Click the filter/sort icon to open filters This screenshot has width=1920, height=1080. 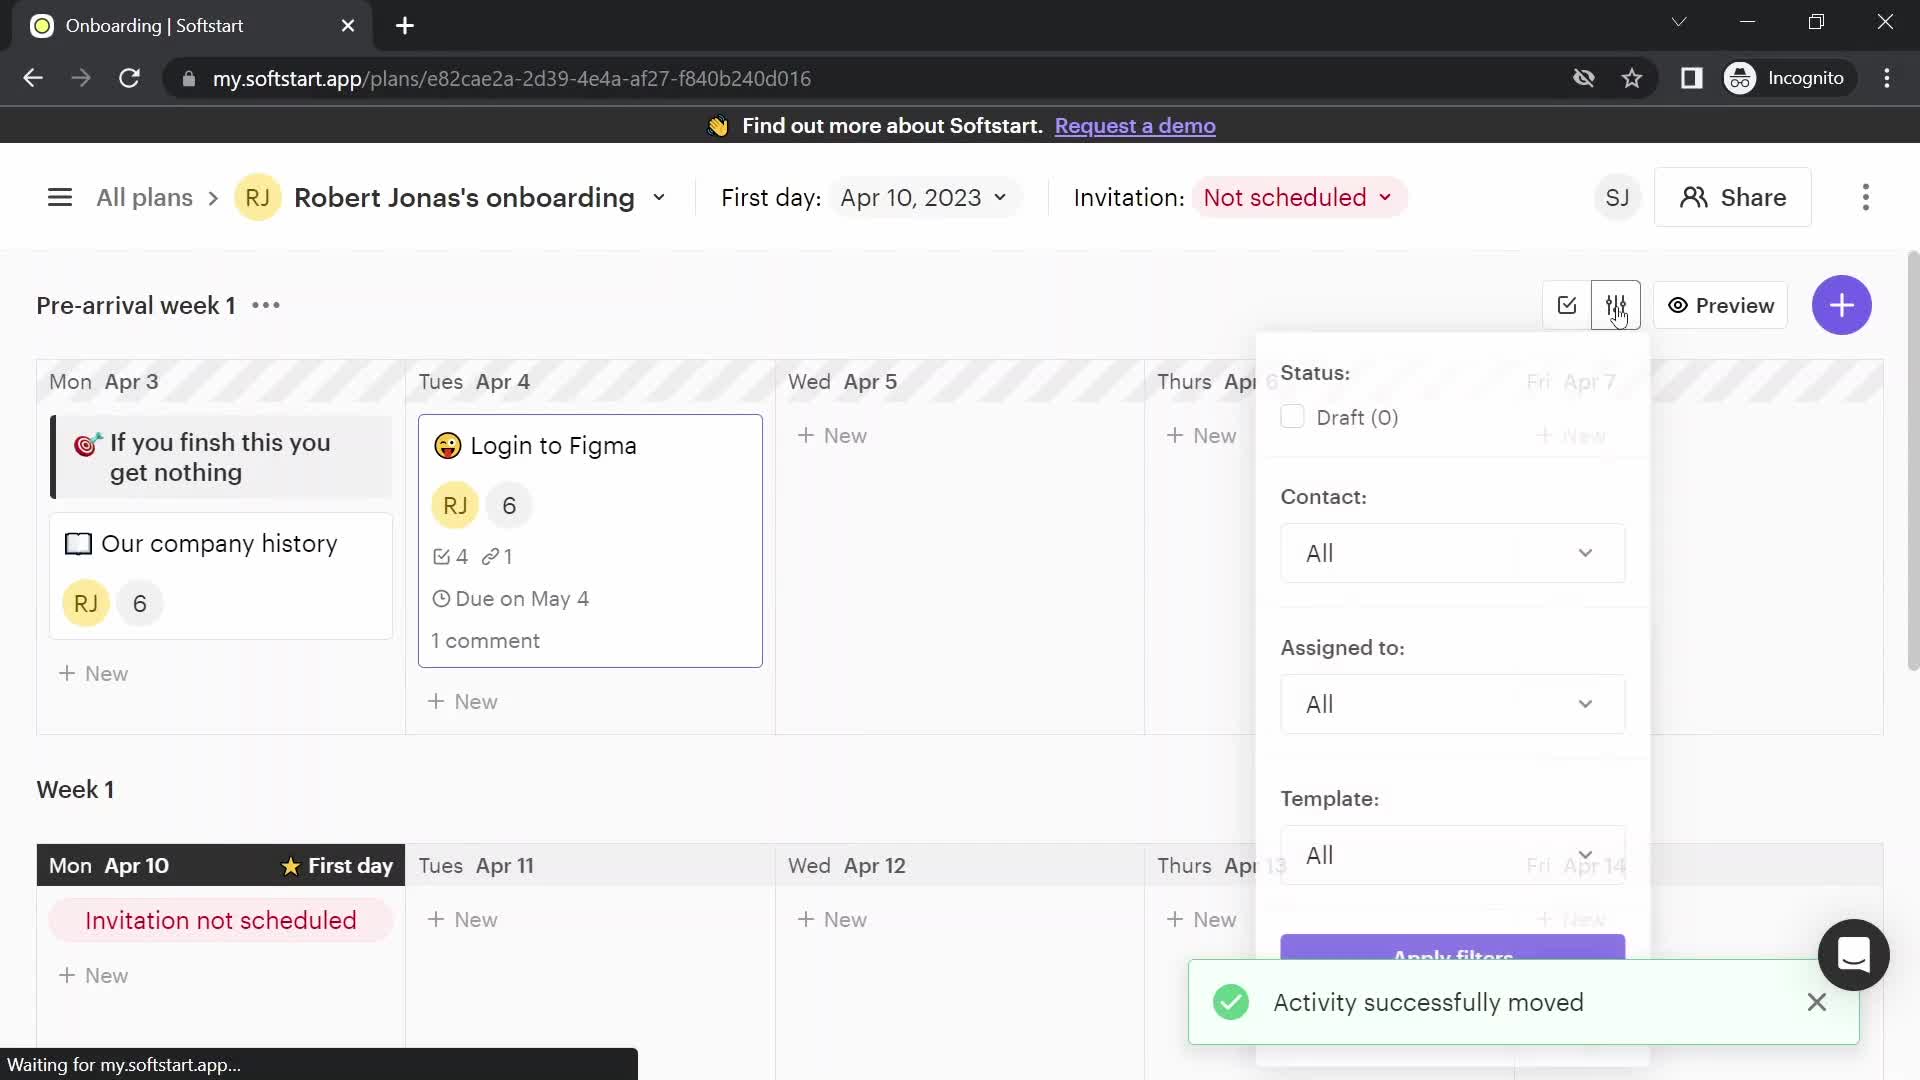click(x=1615, y=305)
